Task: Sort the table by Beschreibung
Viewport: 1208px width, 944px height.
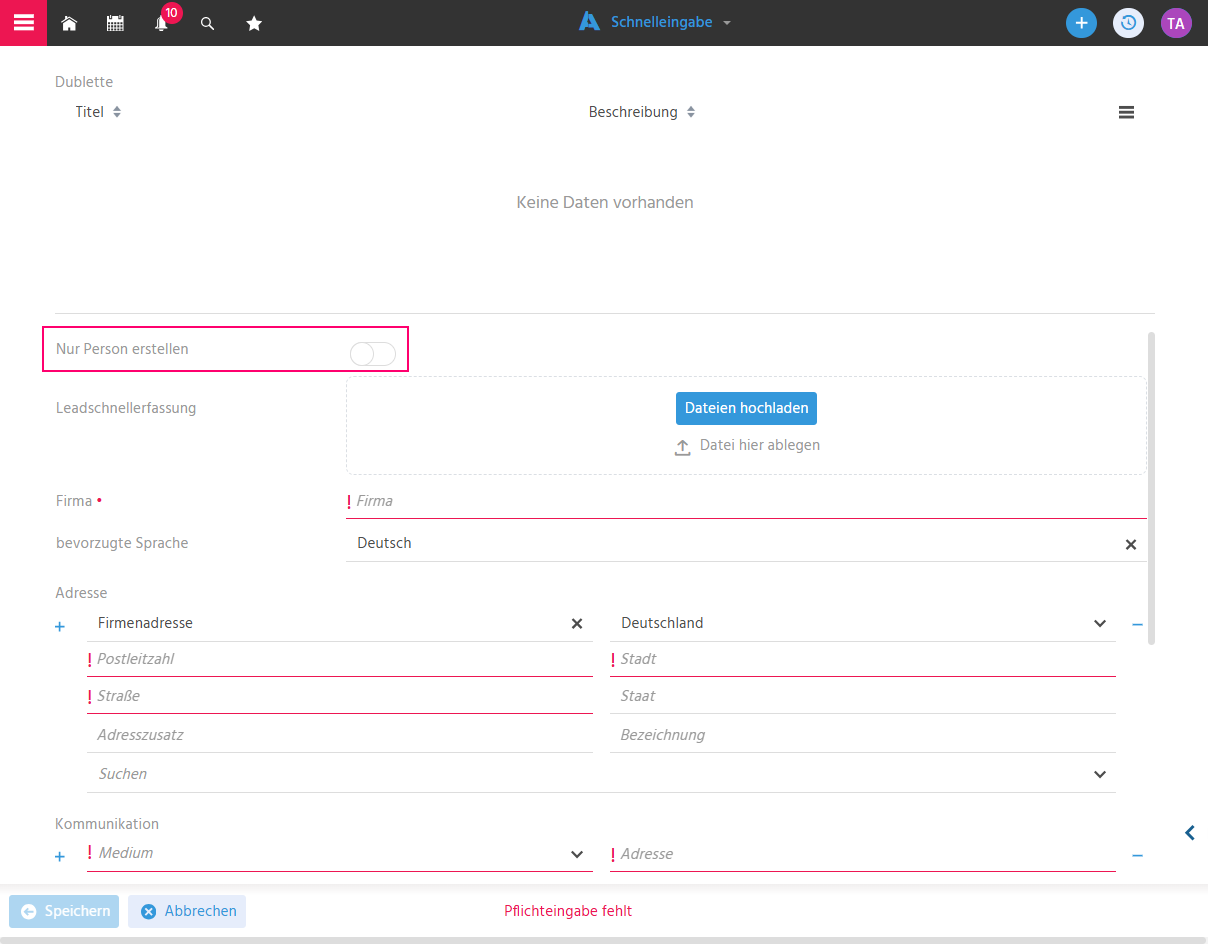Action: click(642, 112)
